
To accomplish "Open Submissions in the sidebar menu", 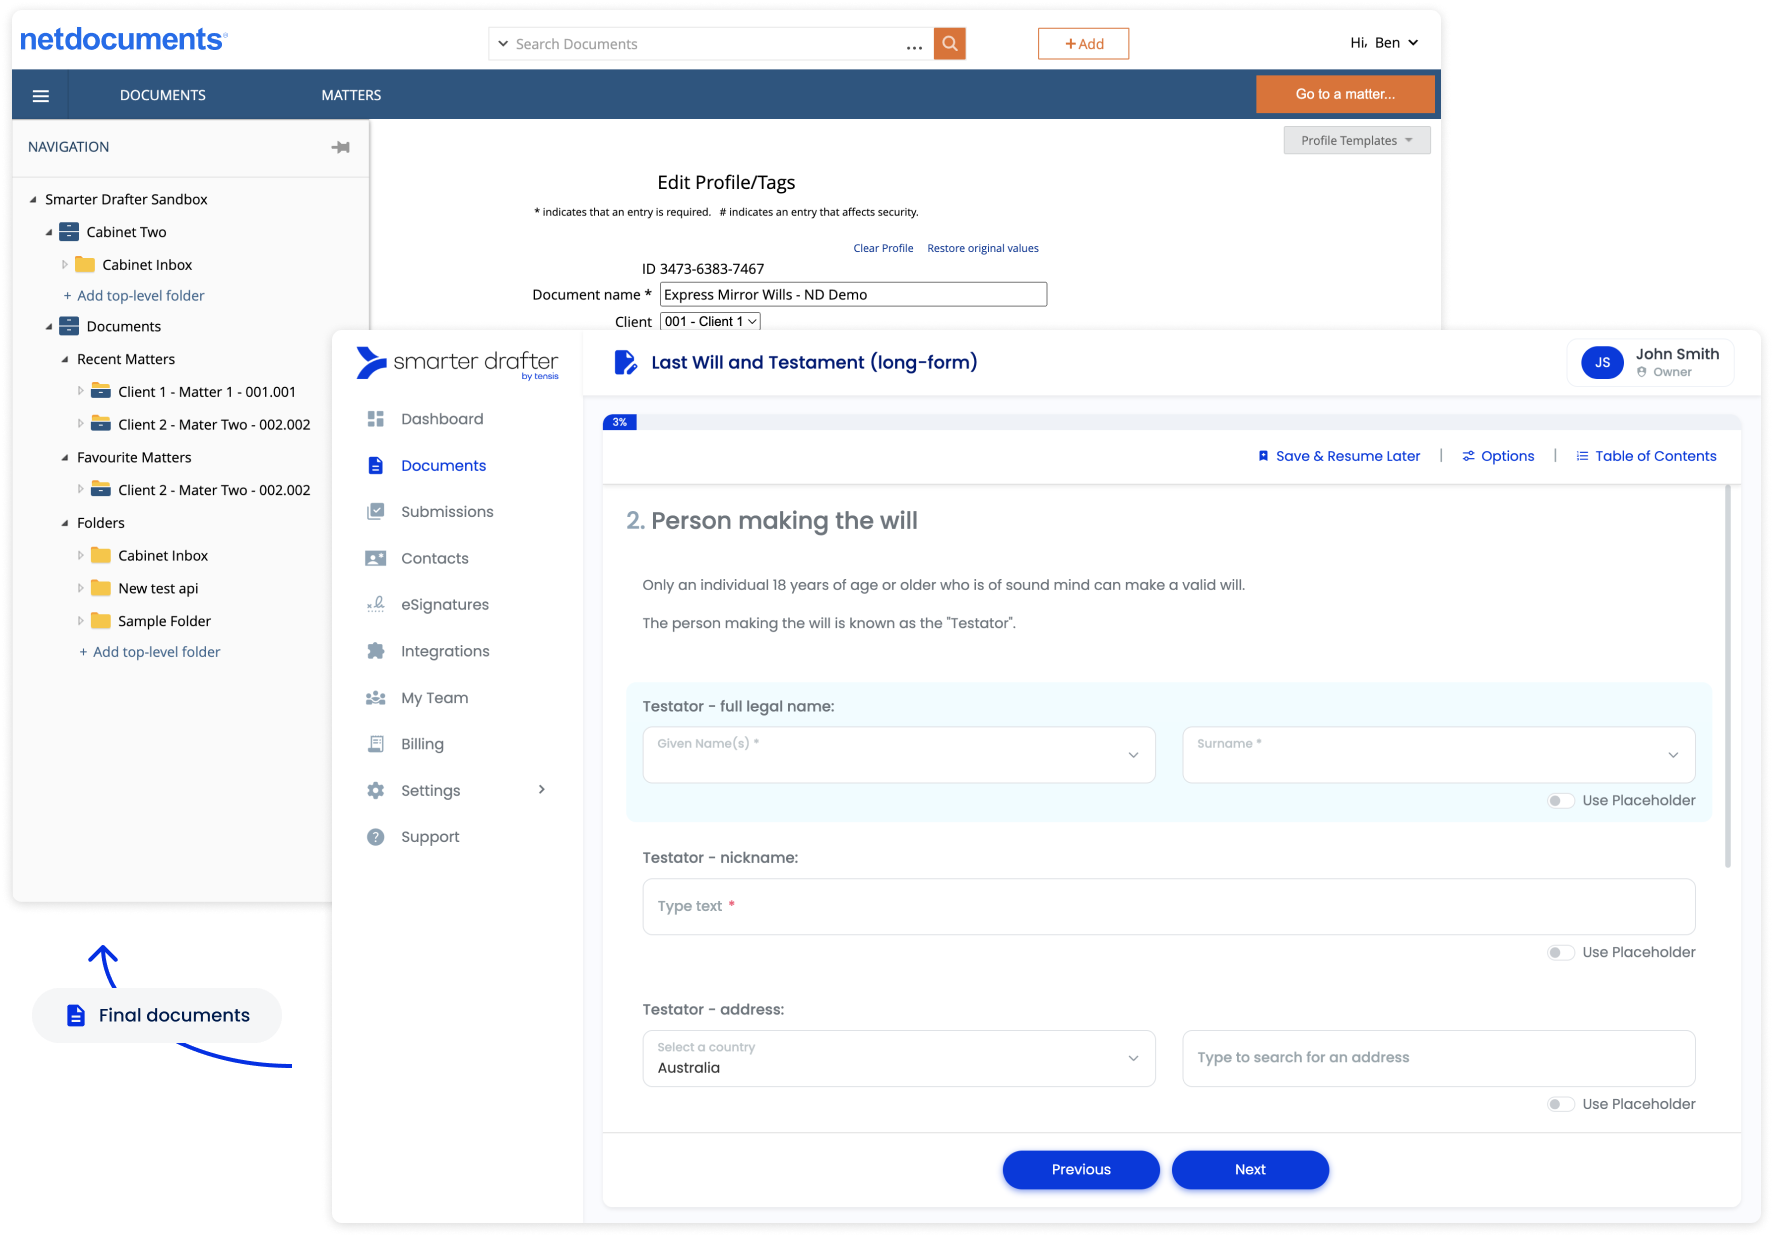I will pos(447,512).
